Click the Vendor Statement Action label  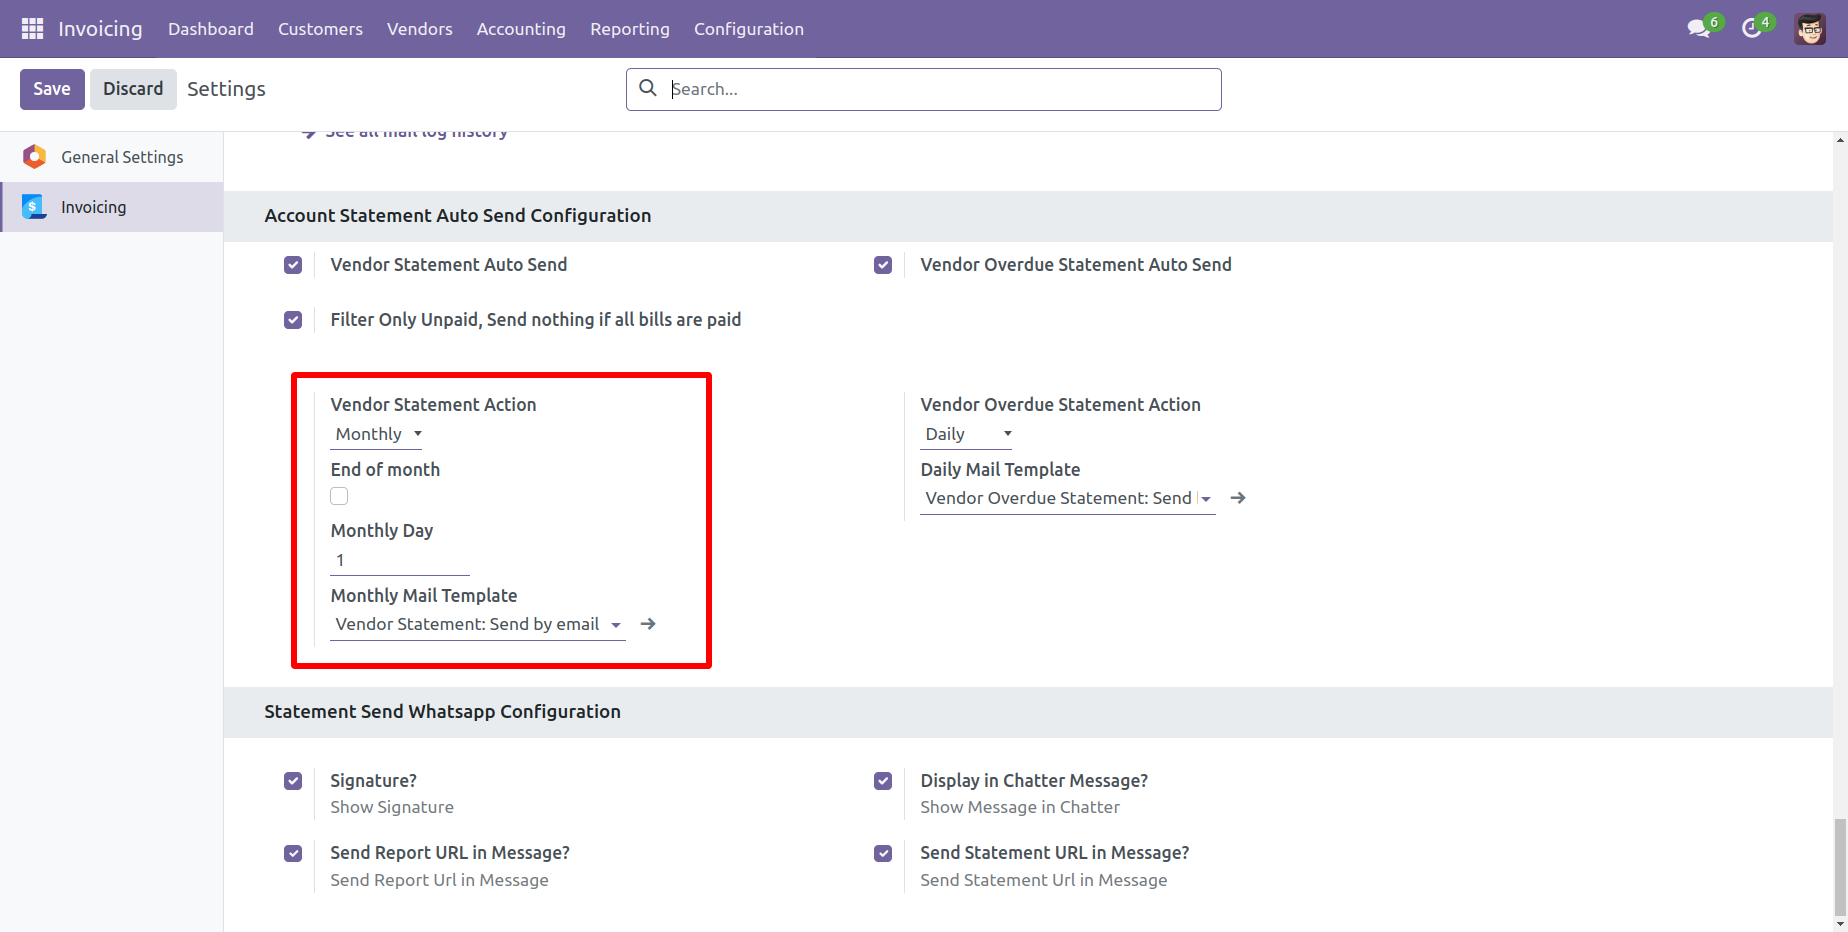434,405
